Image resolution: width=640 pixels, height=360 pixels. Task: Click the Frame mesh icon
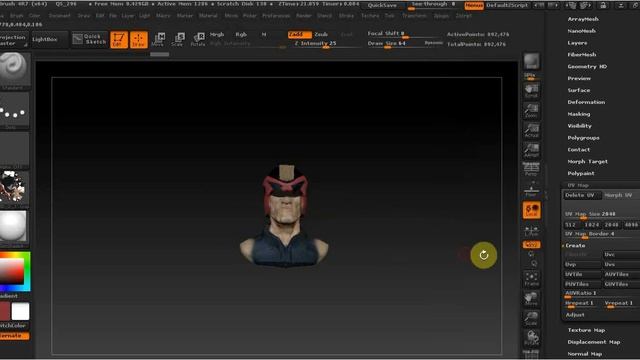[531, 279]
